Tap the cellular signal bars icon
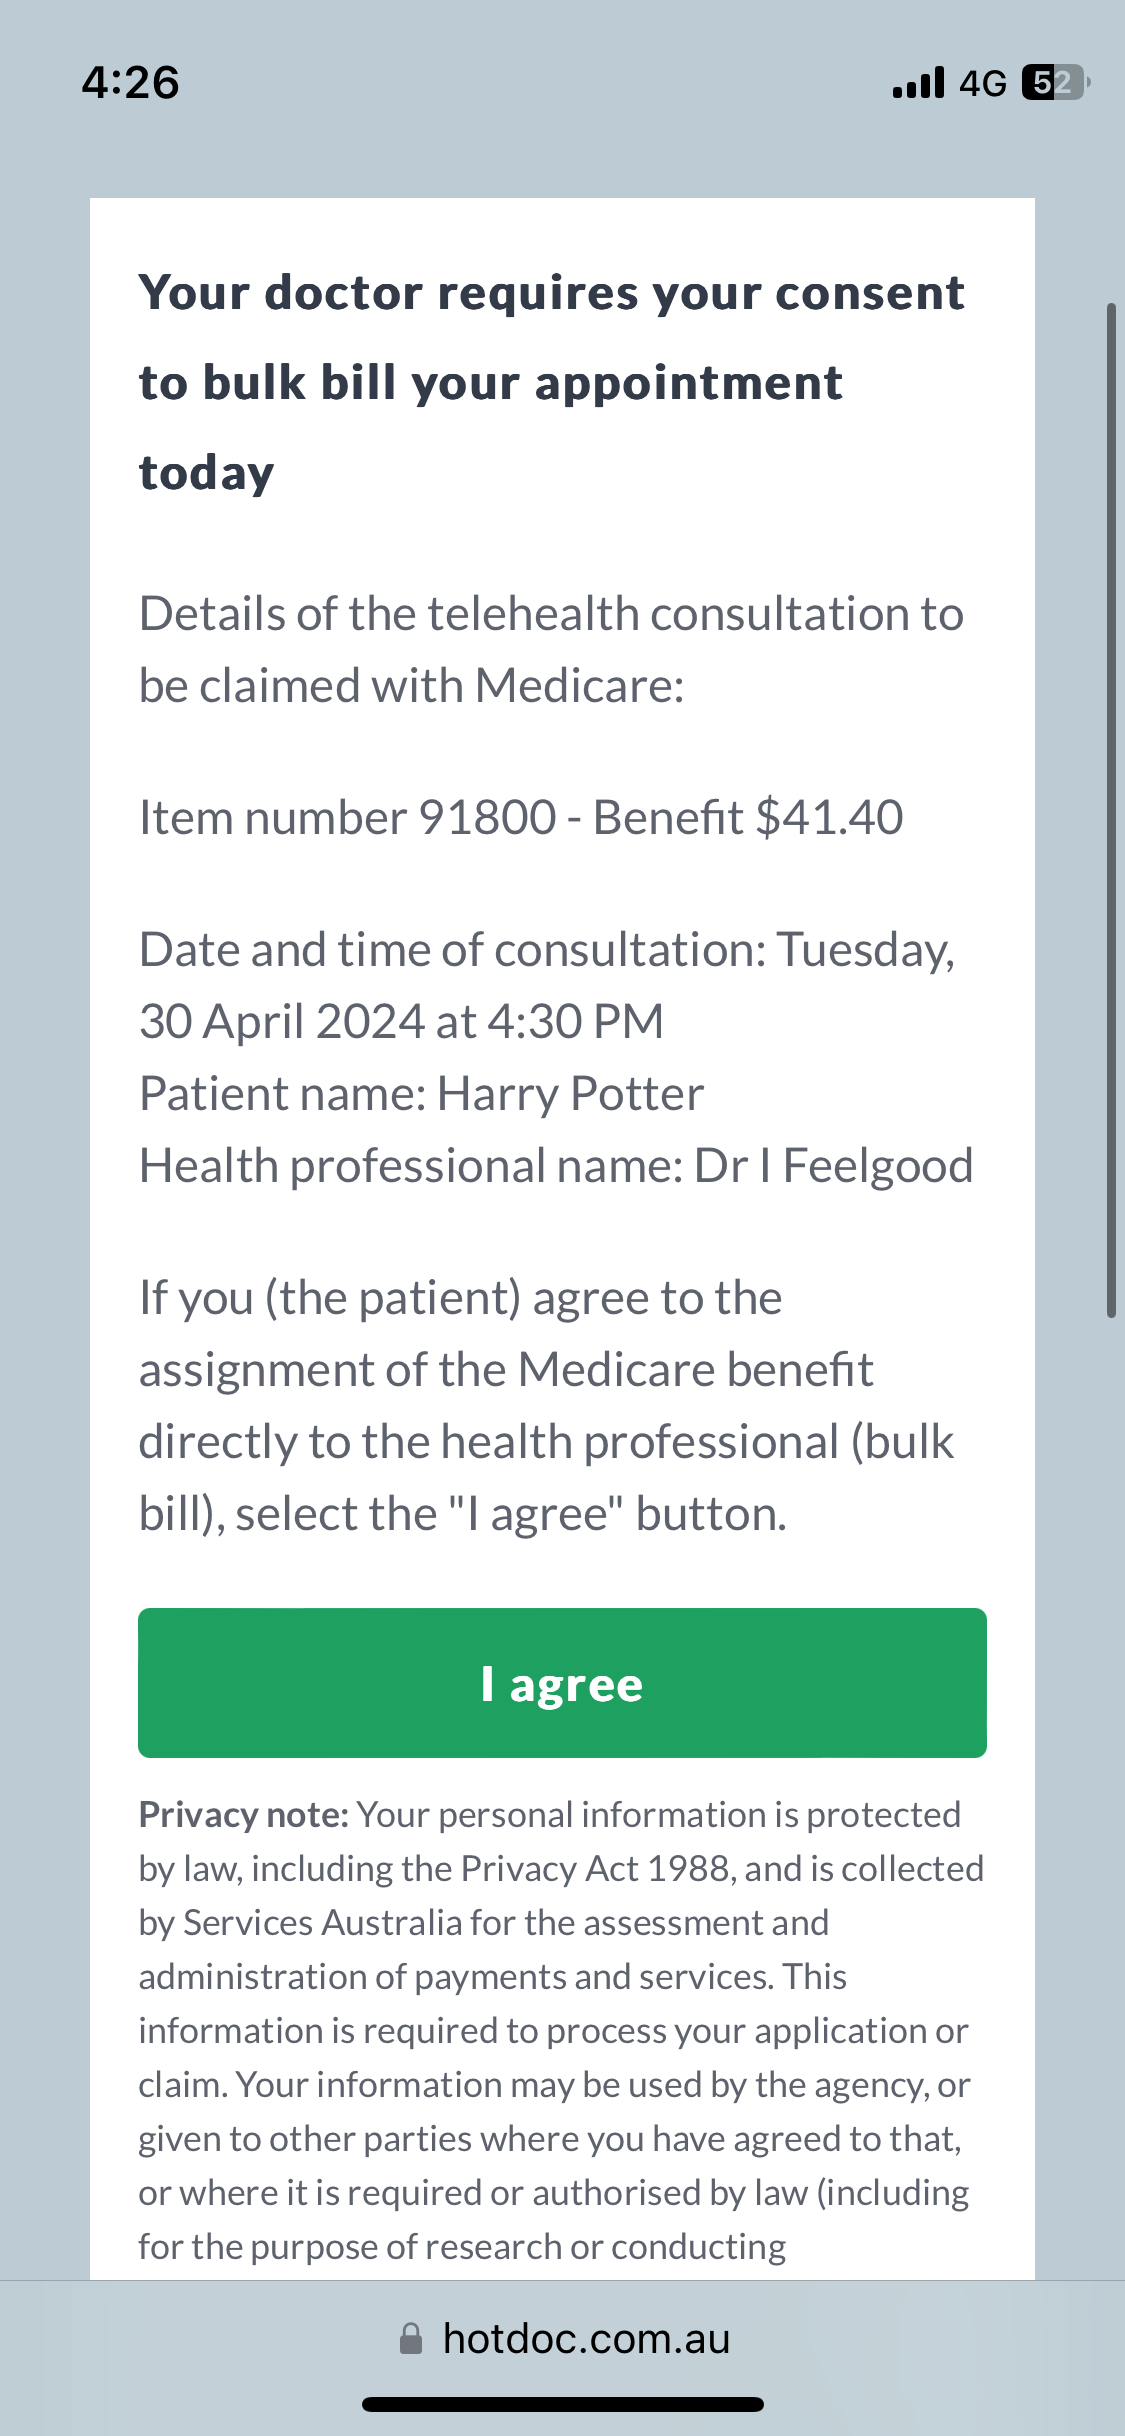This screenshot has width=1125, height=2436. point(918,83)
